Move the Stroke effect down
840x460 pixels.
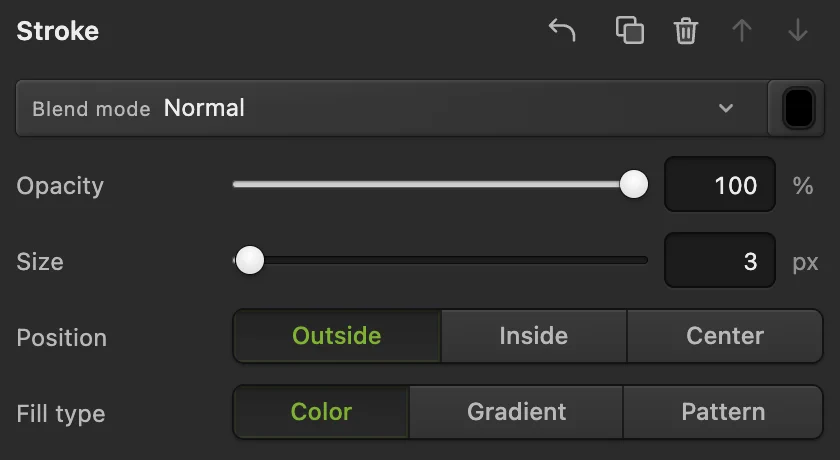[798, 31]
